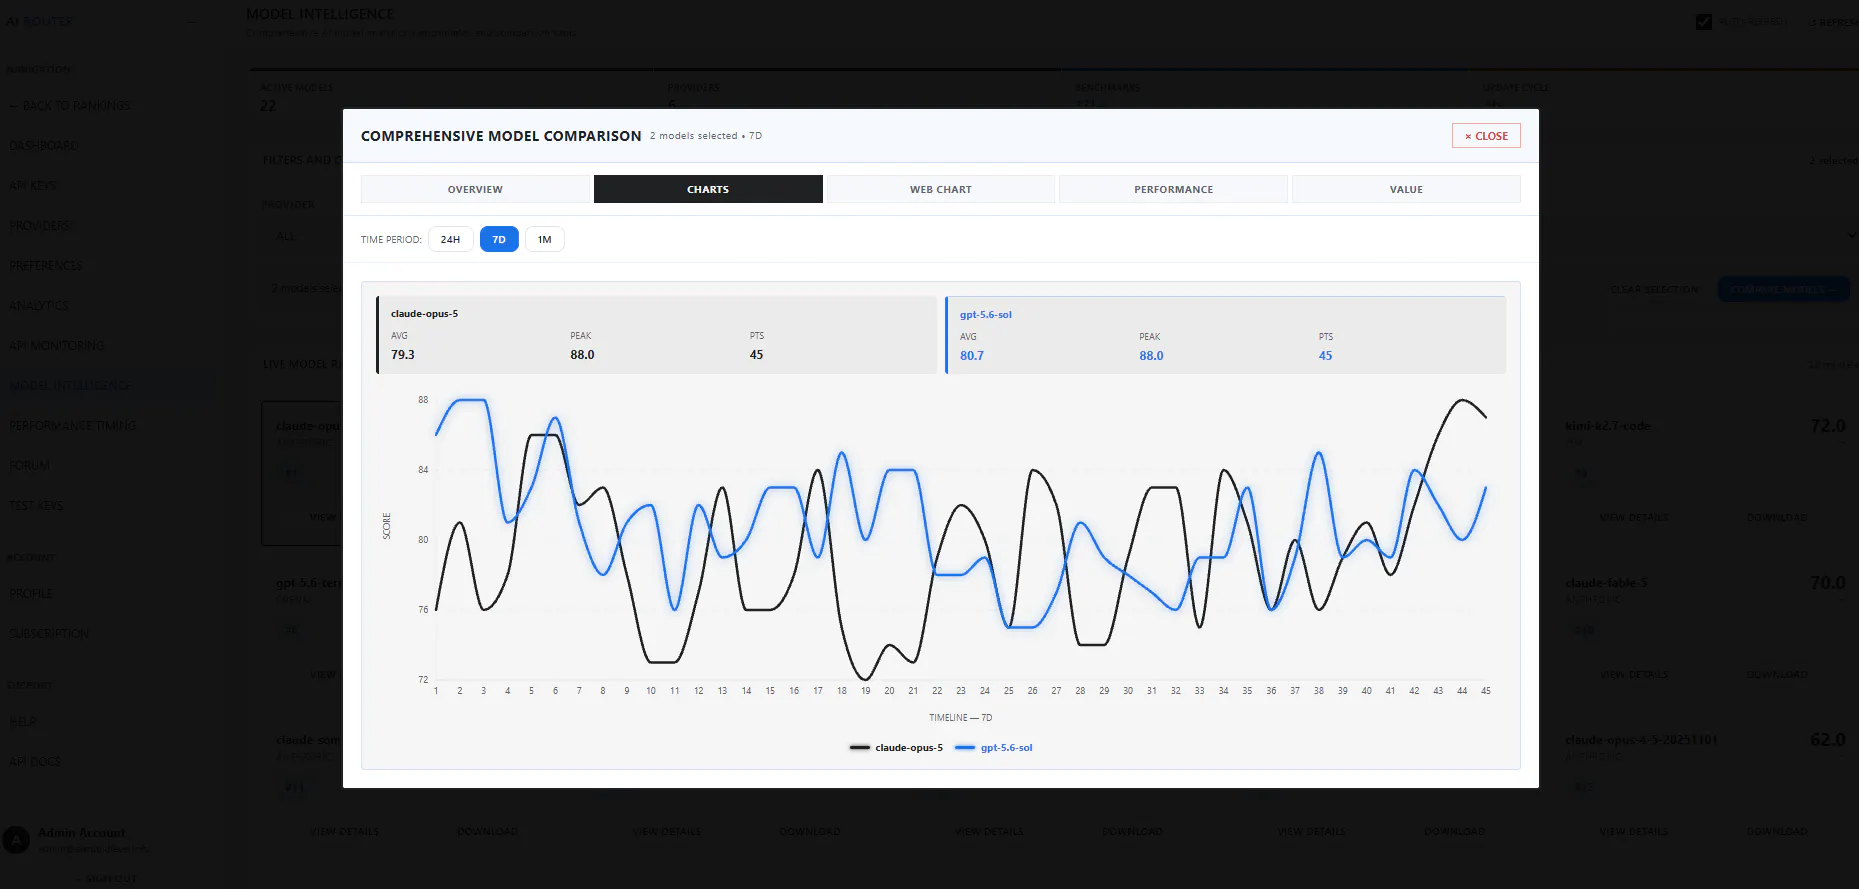Click the claude-opus-4-5-20251101 model name

pyautogui.click(x=1641, y=740)
